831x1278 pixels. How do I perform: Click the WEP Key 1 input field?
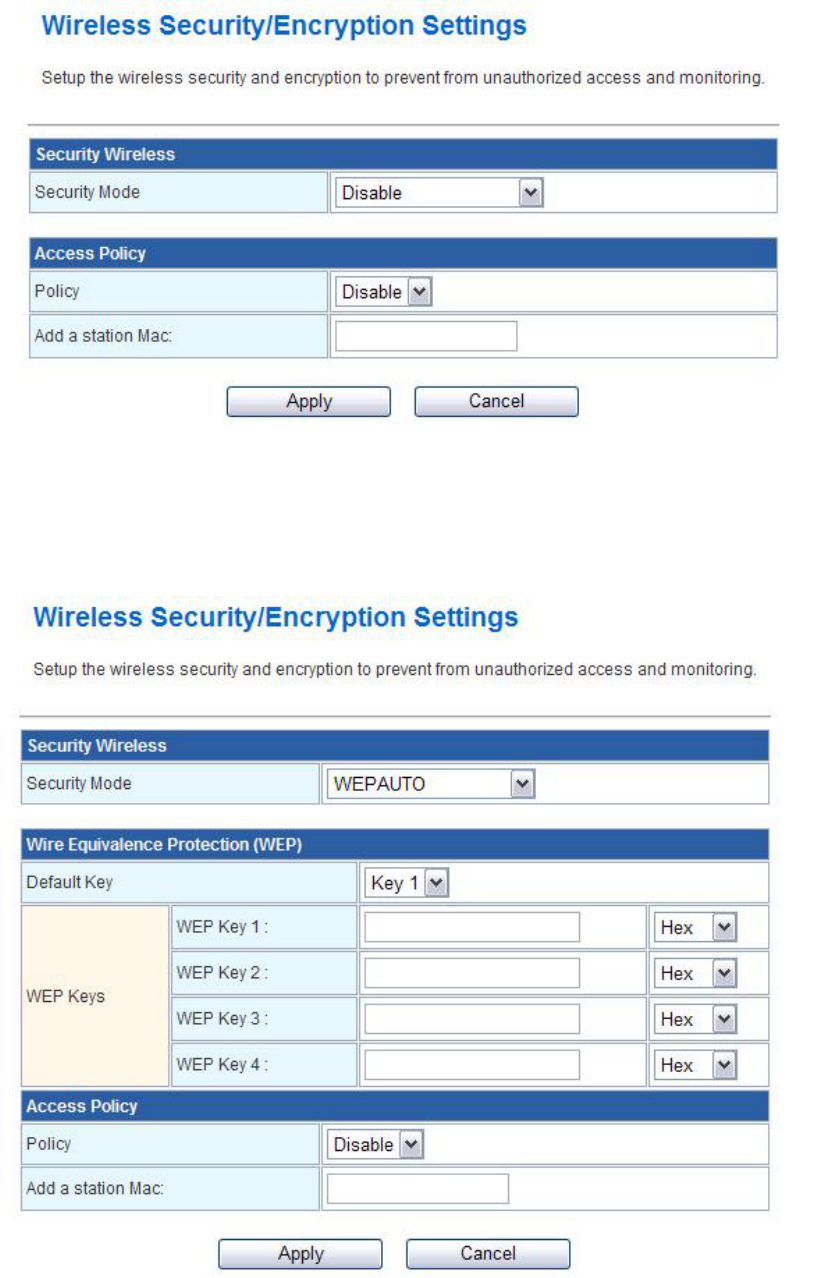pyautogui.click(x=471, y=927)
